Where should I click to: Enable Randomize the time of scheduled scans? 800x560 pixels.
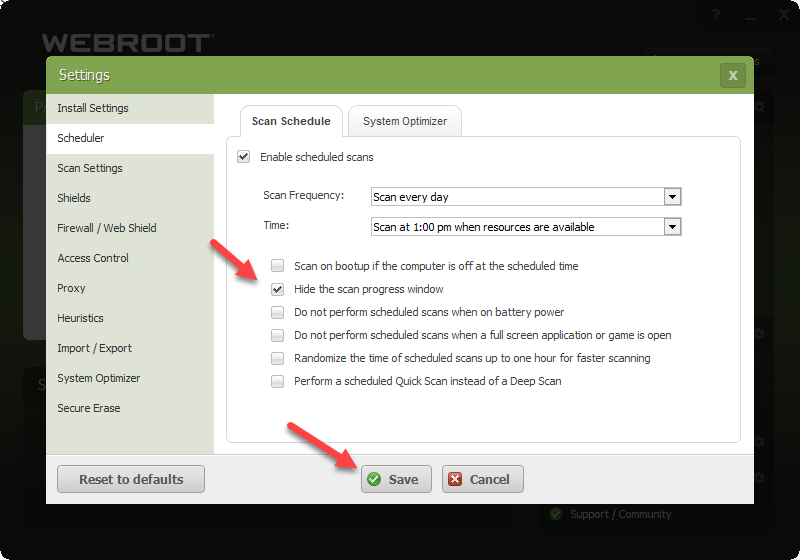277,358
